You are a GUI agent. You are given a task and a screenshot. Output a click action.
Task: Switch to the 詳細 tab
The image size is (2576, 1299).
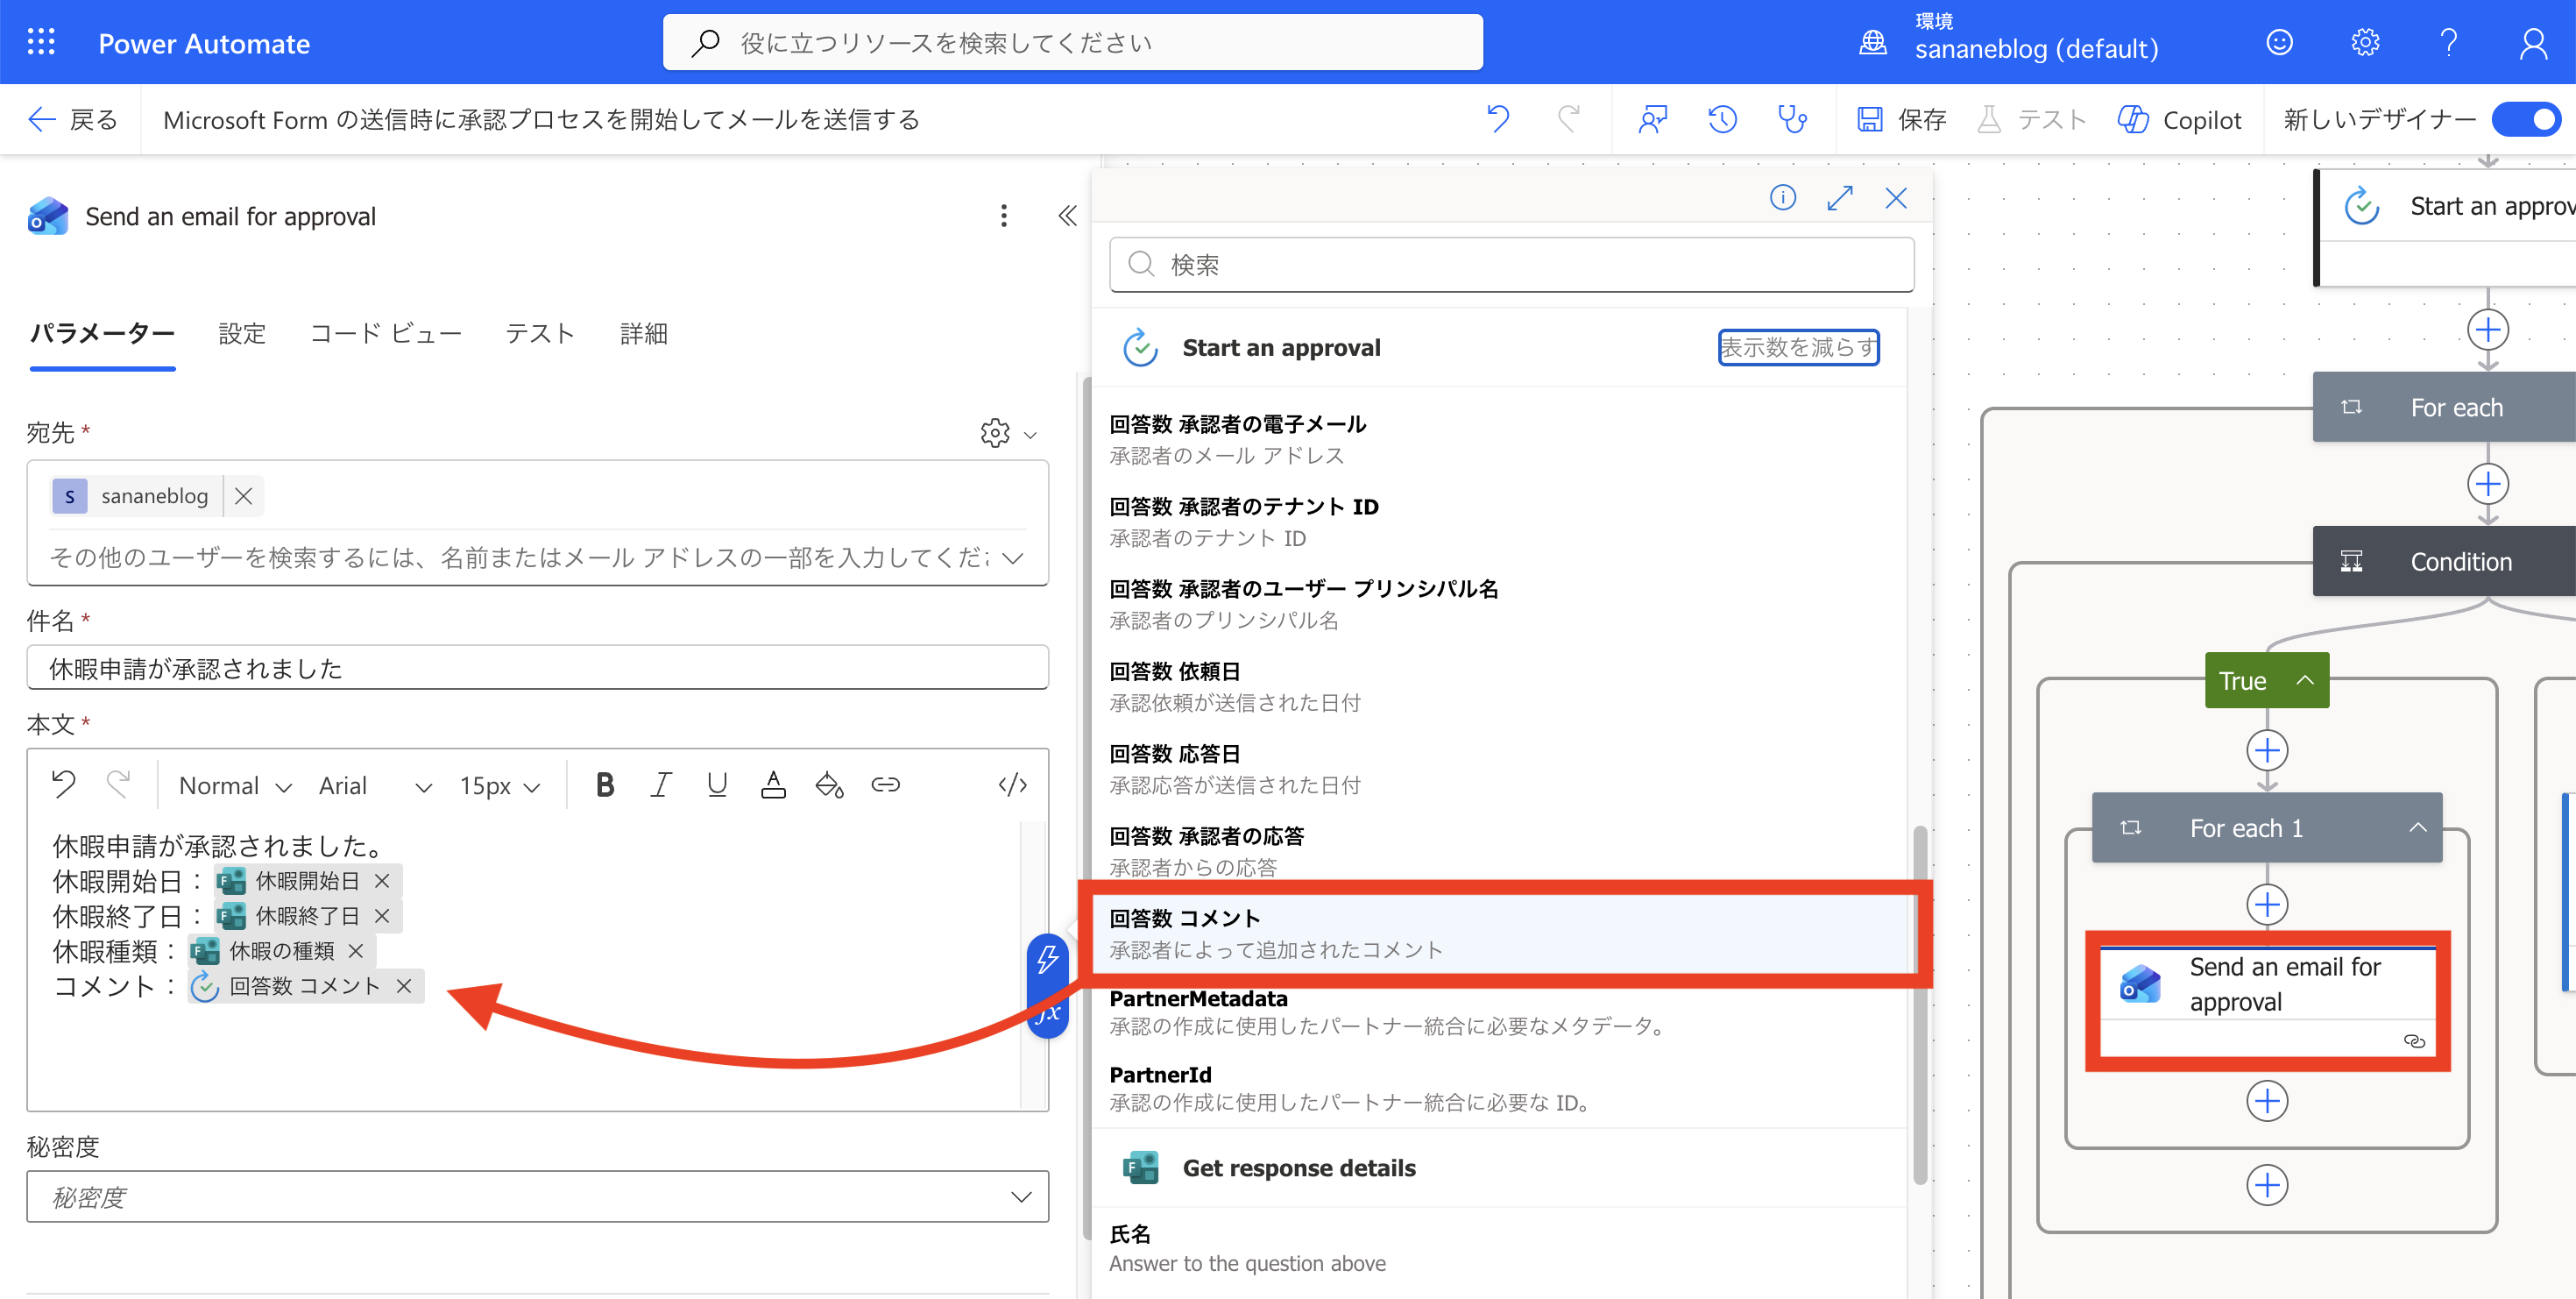[x=643, y=334]
